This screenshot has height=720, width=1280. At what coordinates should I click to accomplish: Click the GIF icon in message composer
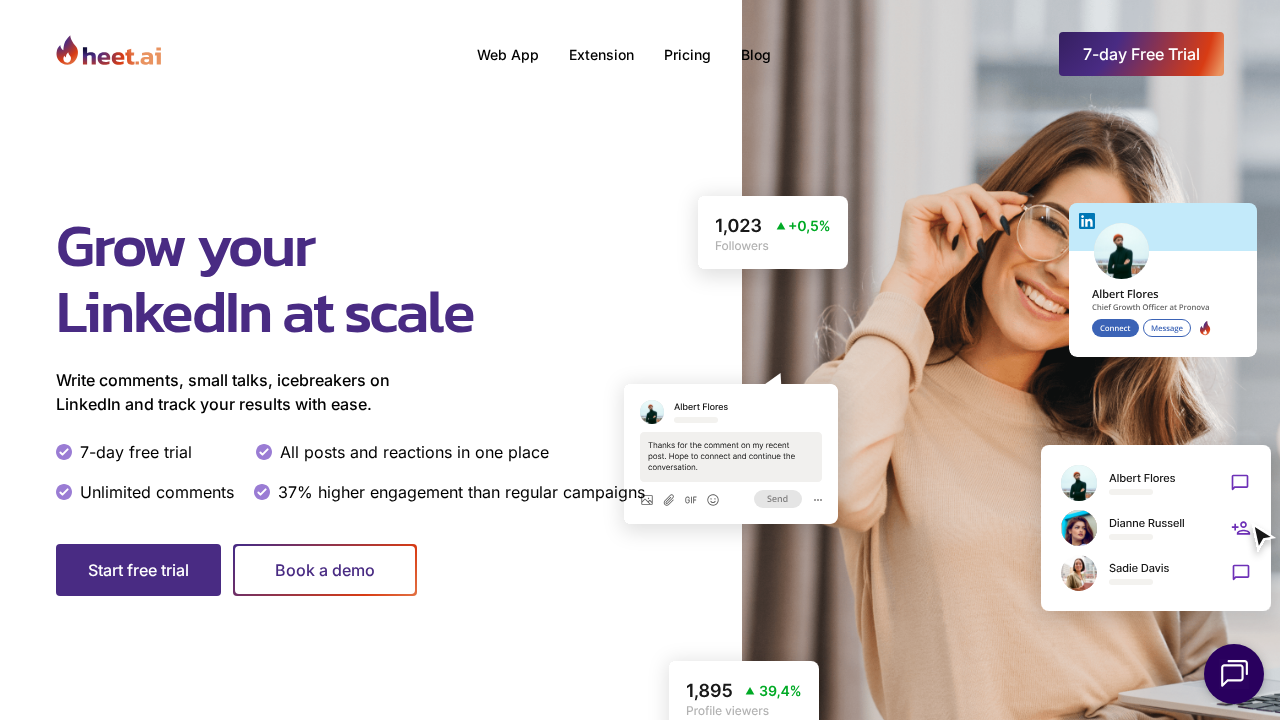pyautogui.click(x=691, y=500)
